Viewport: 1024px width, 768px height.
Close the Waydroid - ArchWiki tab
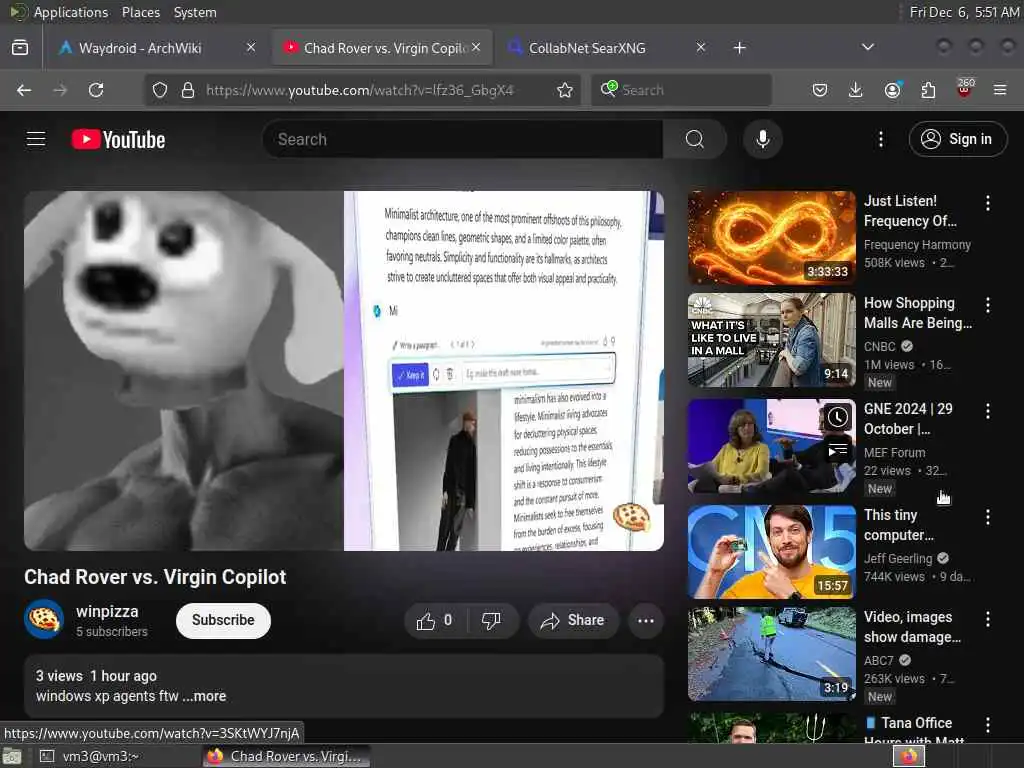251,47
